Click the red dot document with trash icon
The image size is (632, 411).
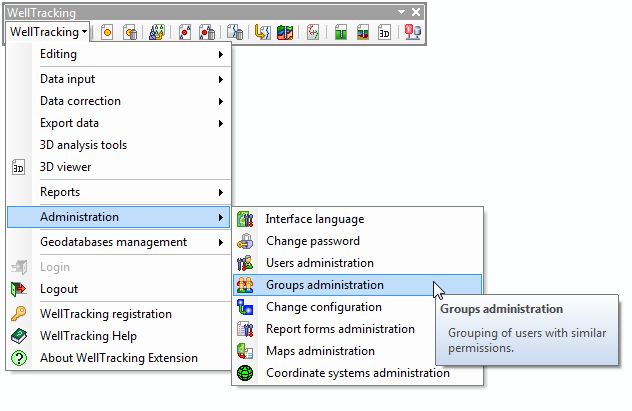click(207, 32)
